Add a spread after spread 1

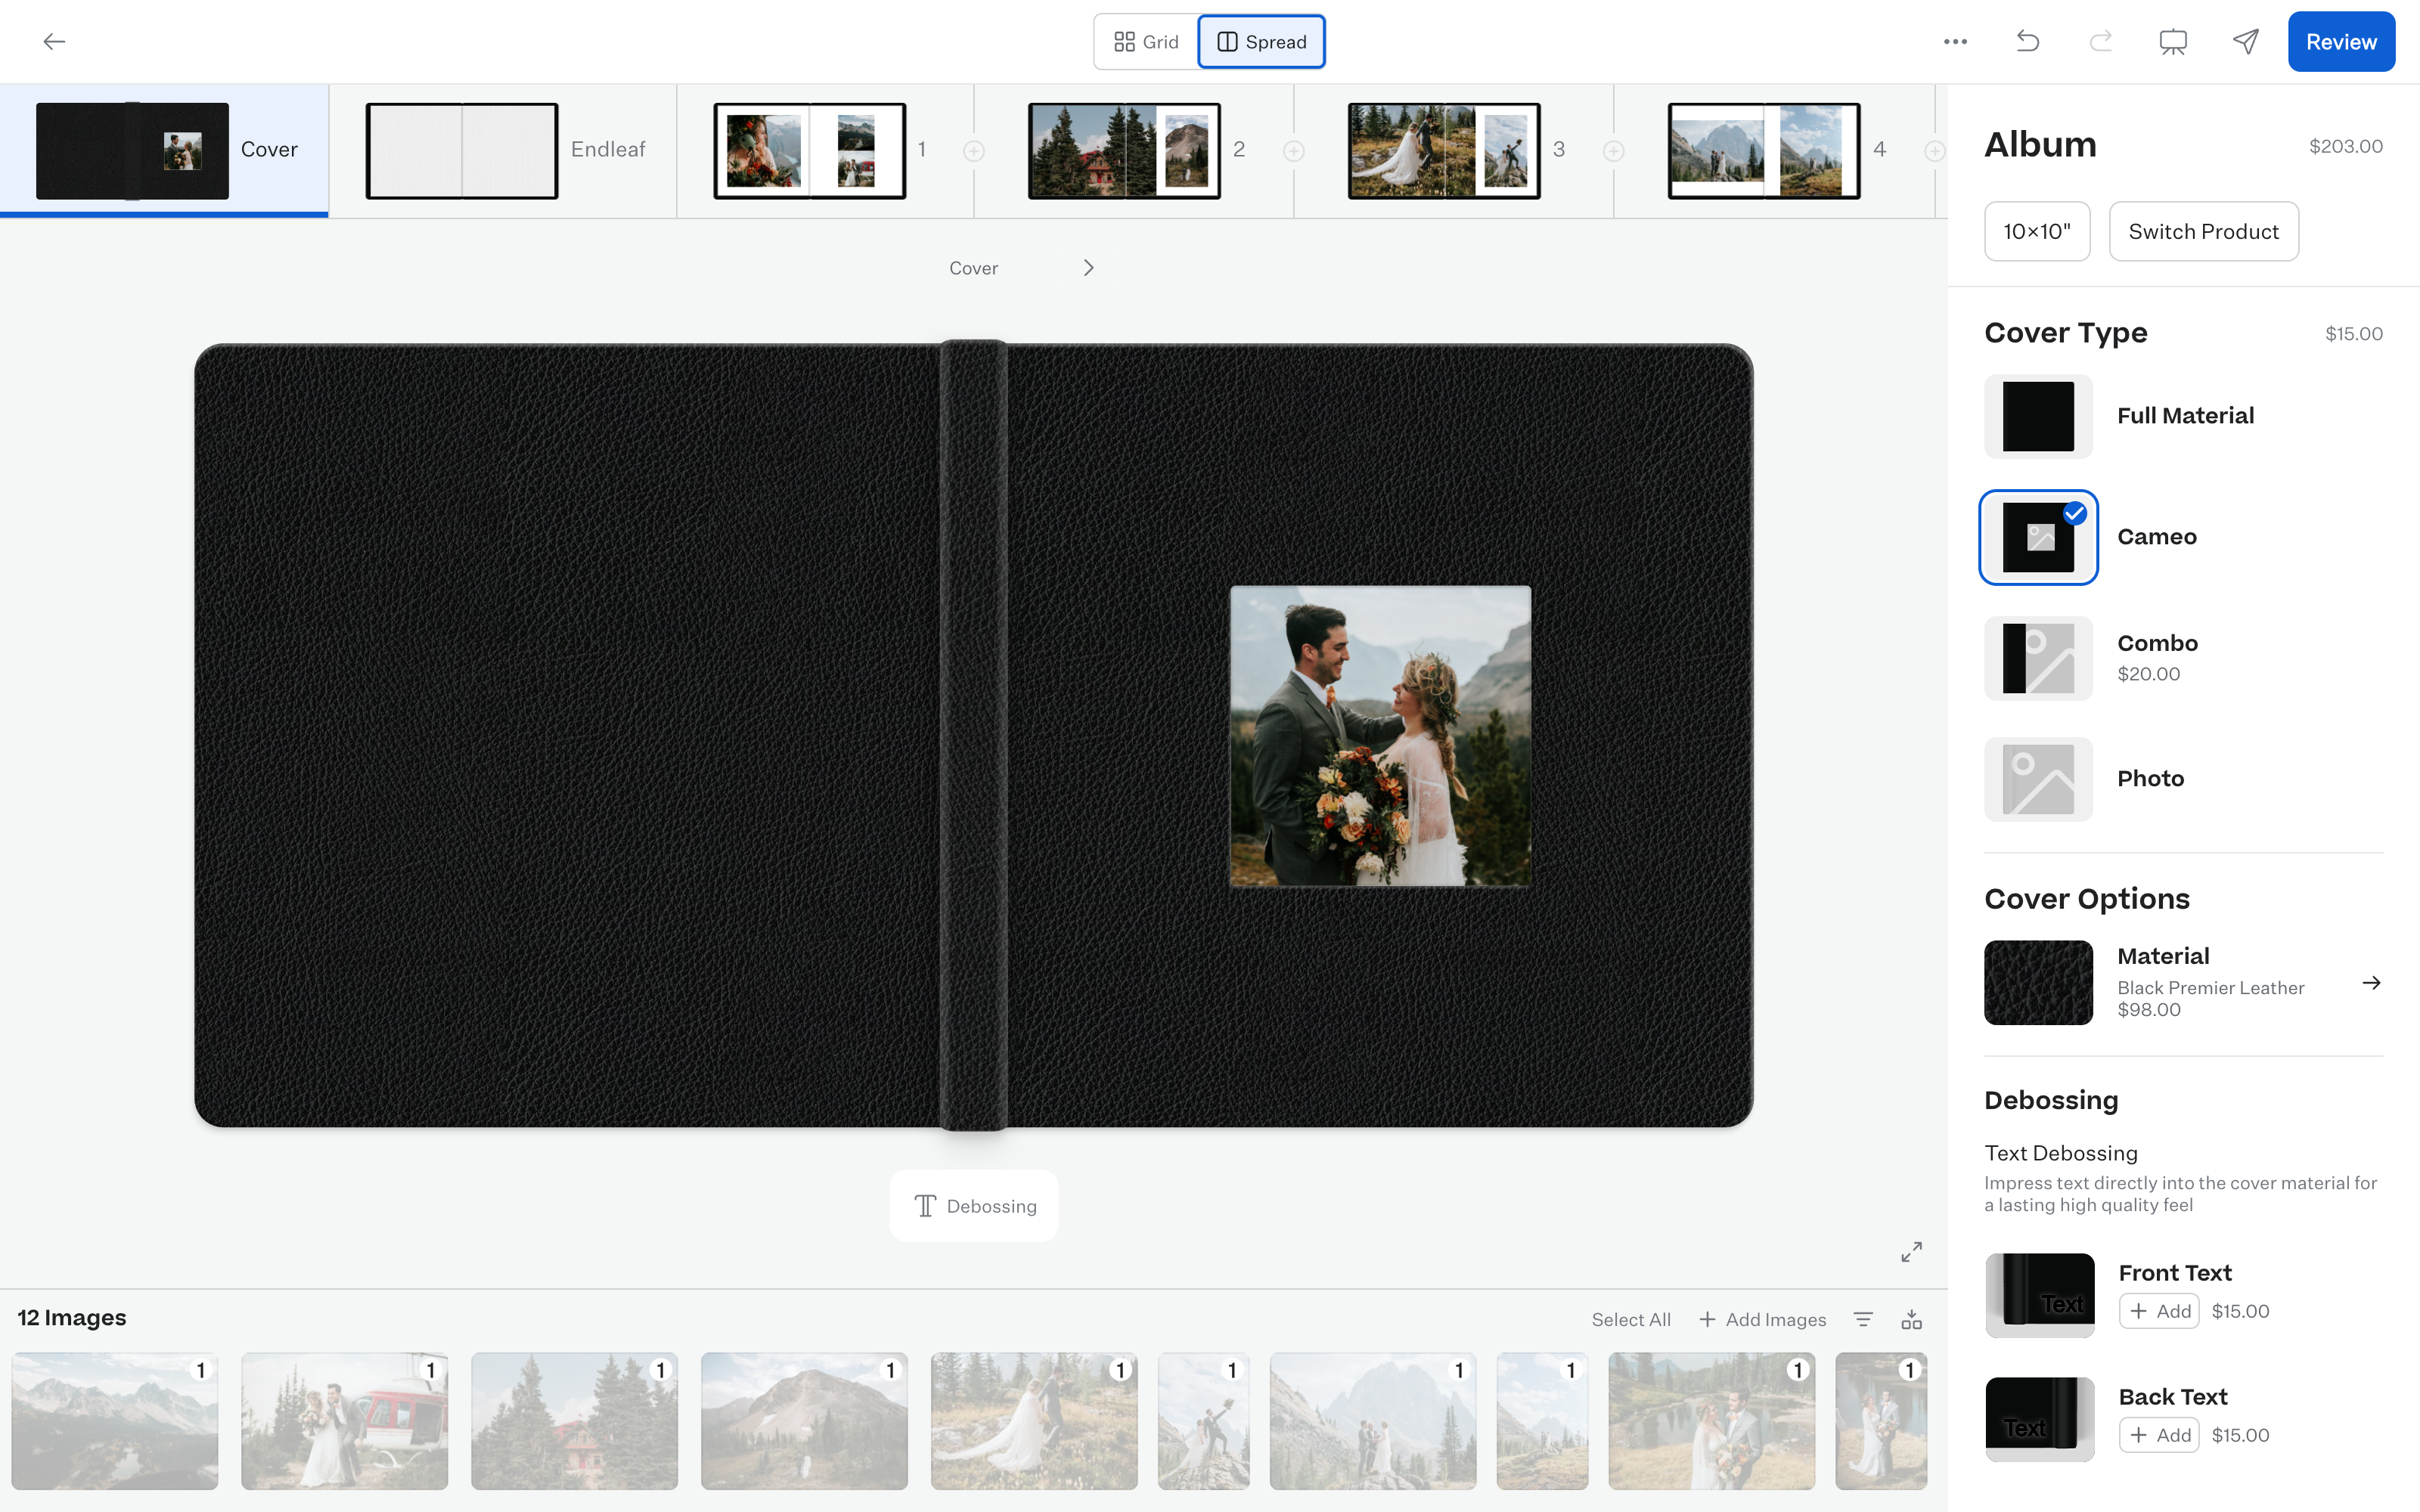click(x=973, y=151)
